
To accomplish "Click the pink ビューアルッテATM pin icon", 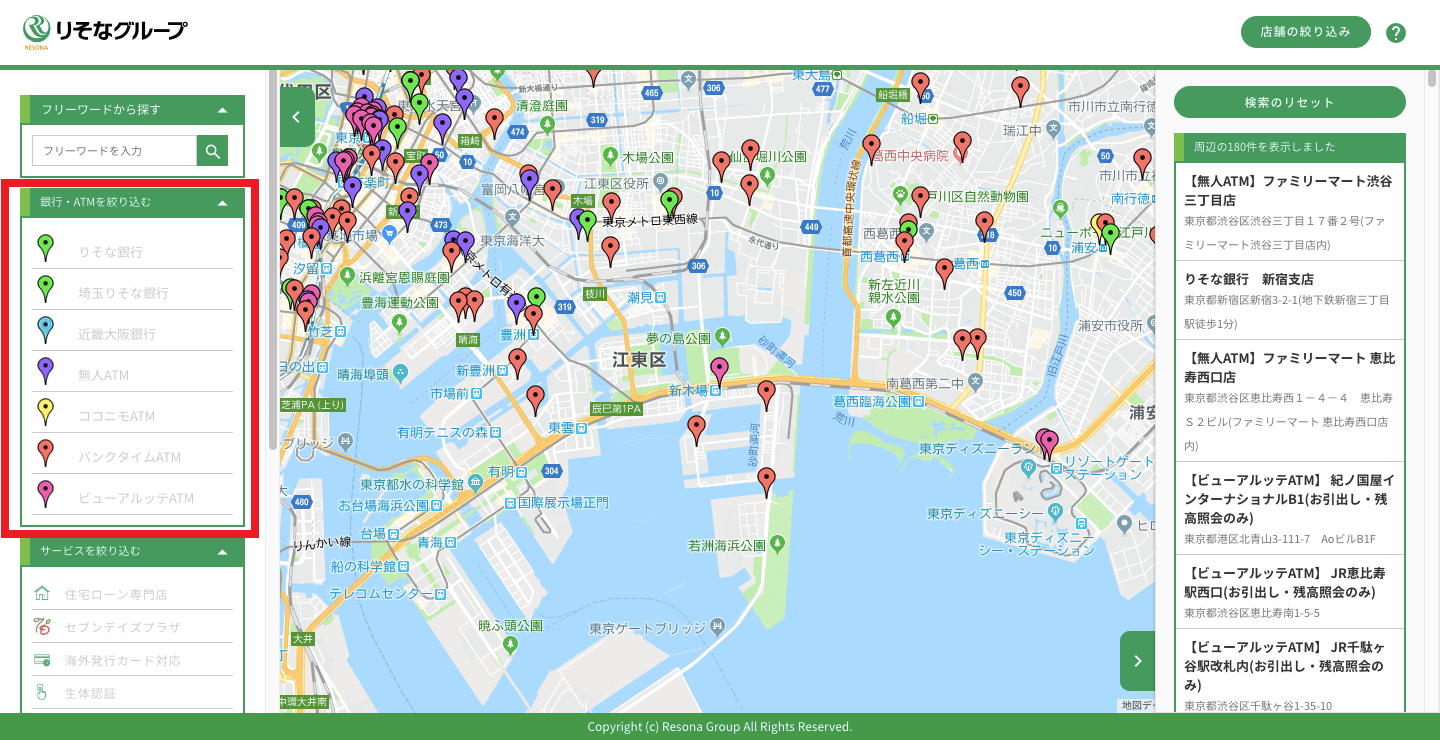I will coord(45,493).
